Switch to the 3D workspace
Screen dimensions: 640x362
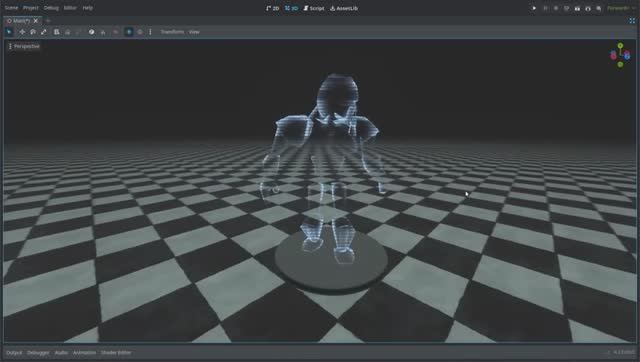tap(291, 8)
